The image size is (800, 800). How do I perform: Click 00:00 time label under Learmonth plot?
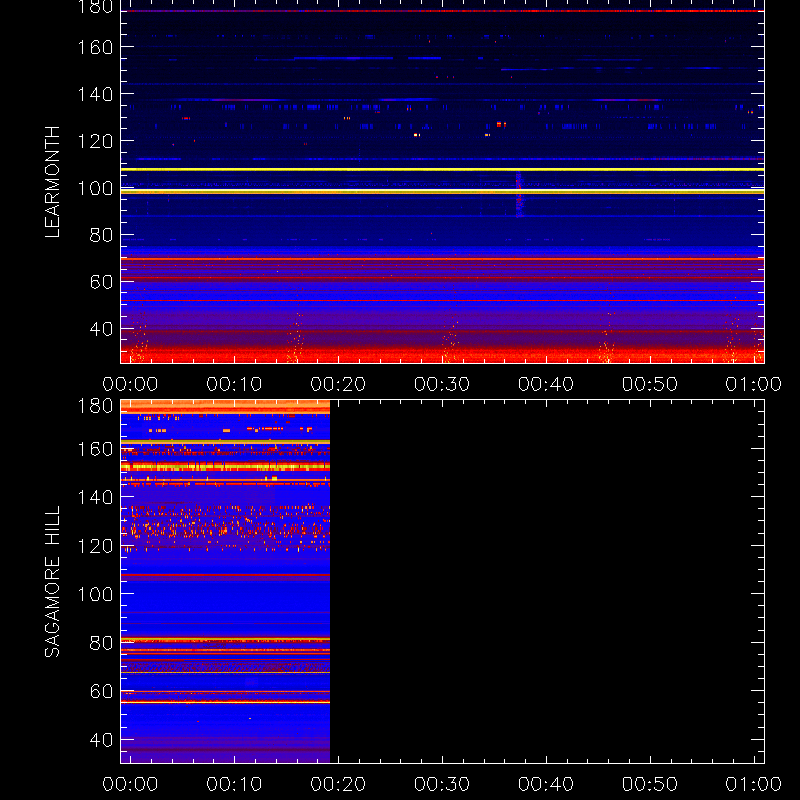[130, 384]
